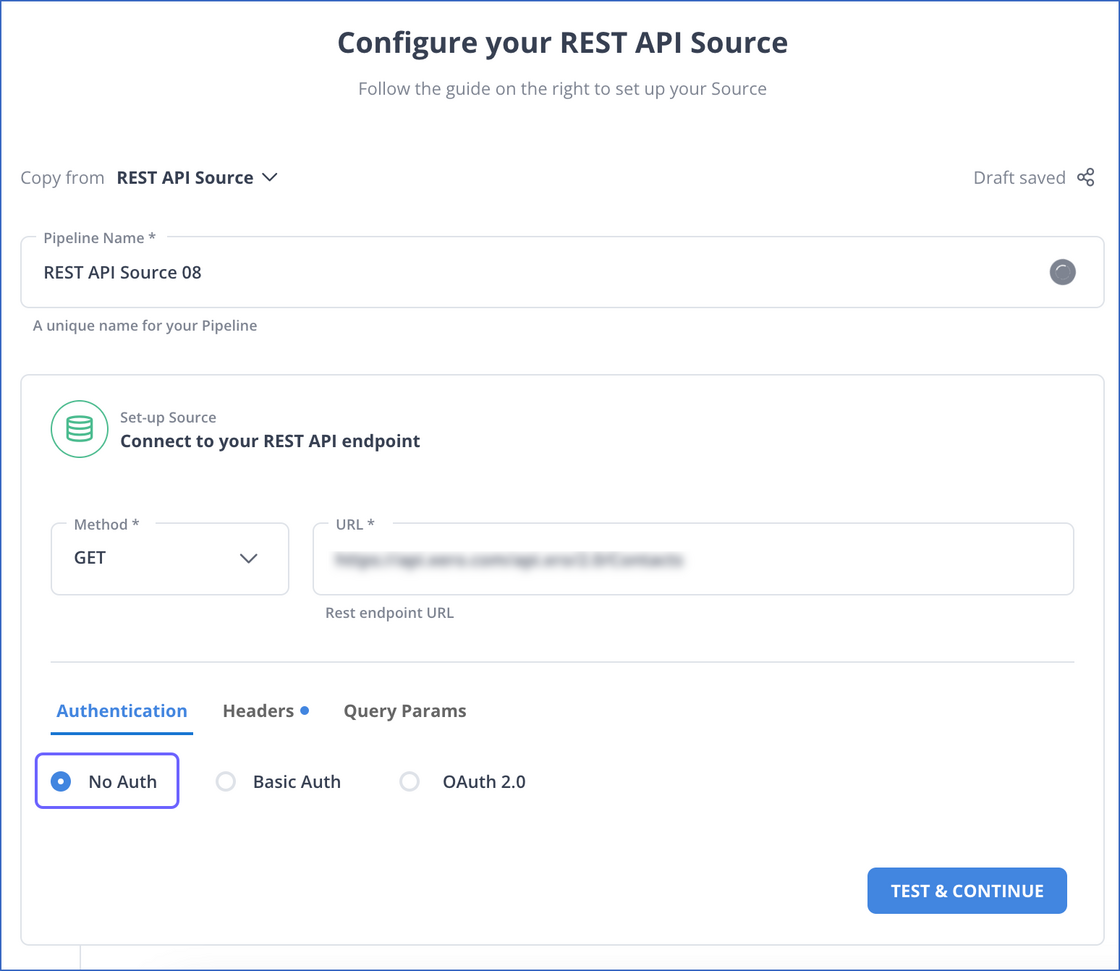The height and width of the screenshot is (971, 1120).
Task: Expand the Copy from REST API Source dropdown
Action: click(197, 178)
